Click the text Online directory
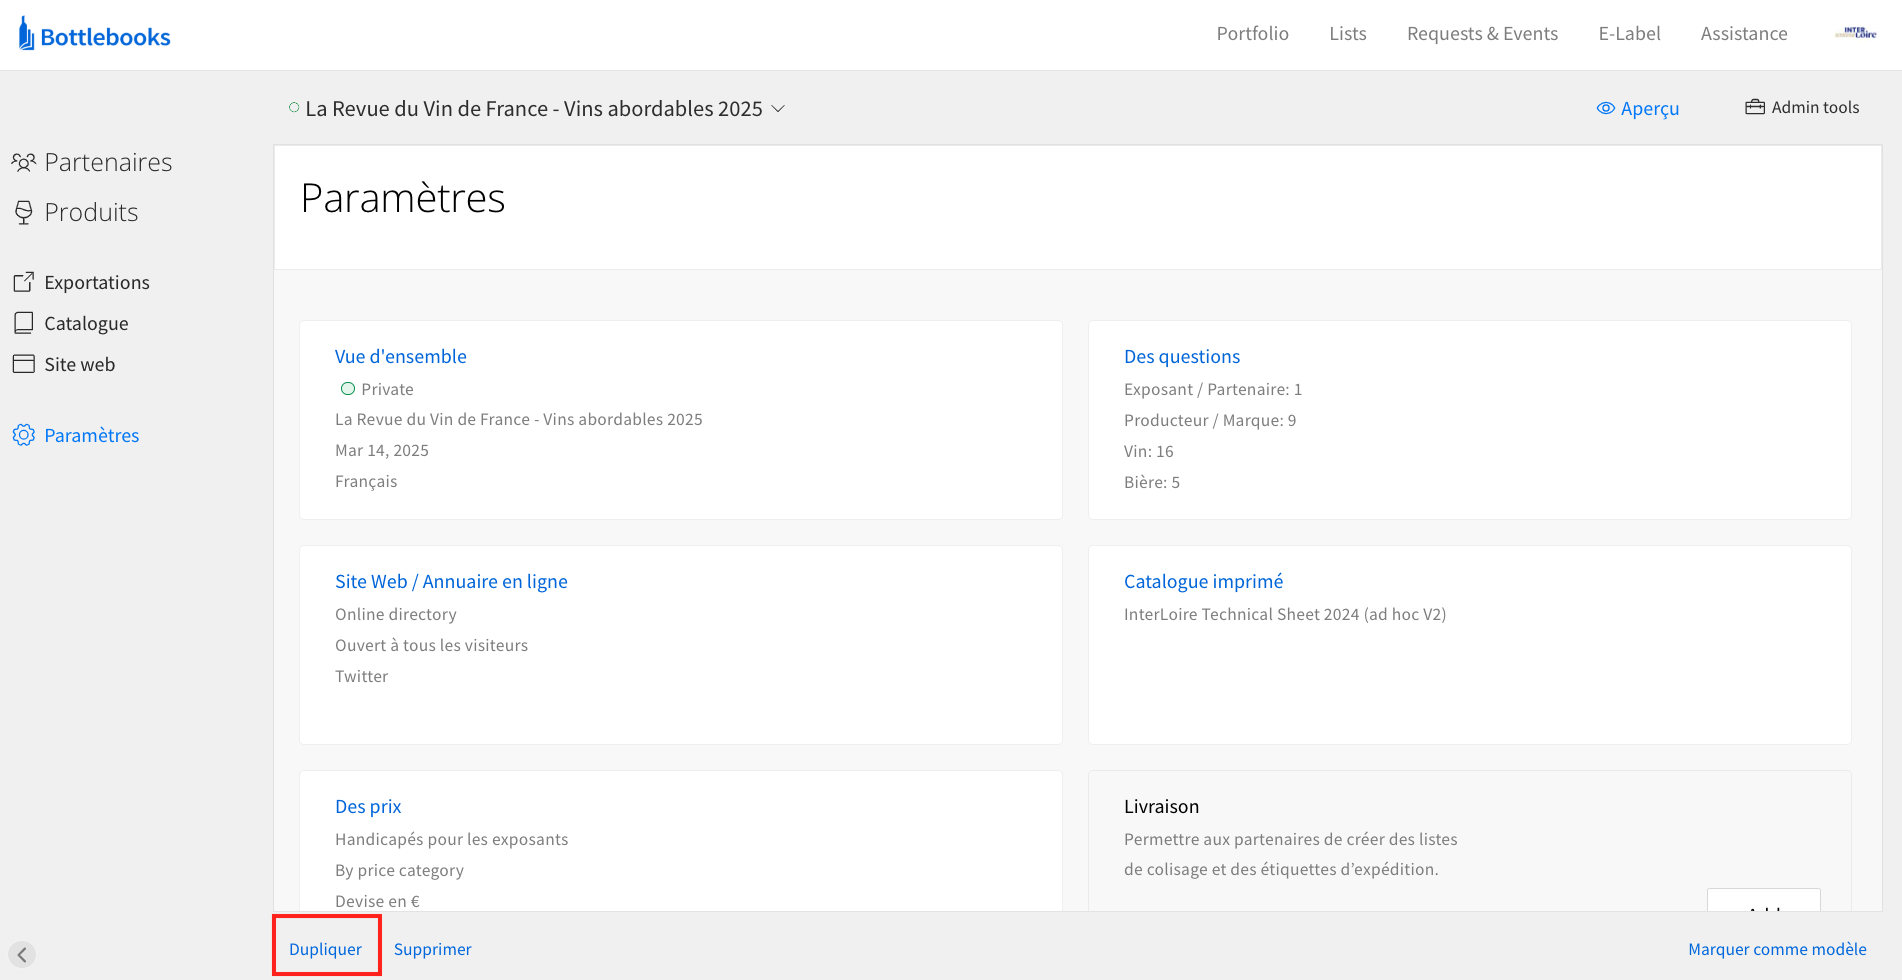 pos(396,614)
